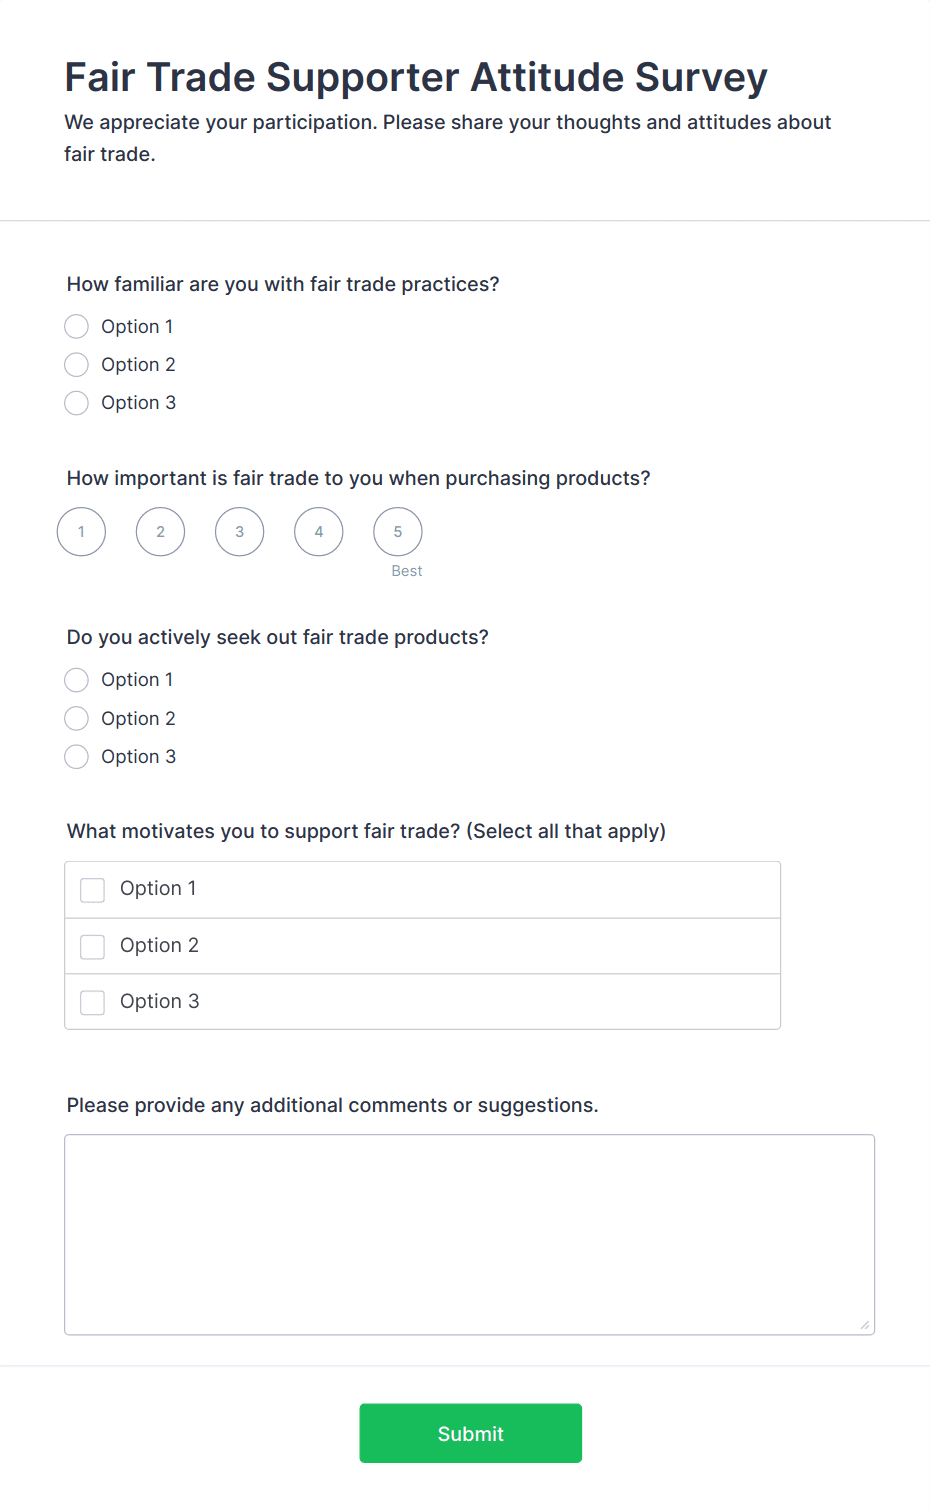
Task: Choose Option 3 for actively seeking products
Action: point(77,757)
